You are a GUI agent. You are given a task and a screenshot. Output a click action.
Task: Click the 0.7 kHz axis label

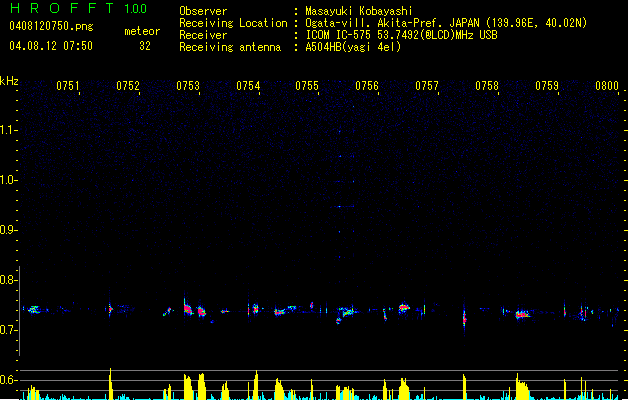point(8,330)
